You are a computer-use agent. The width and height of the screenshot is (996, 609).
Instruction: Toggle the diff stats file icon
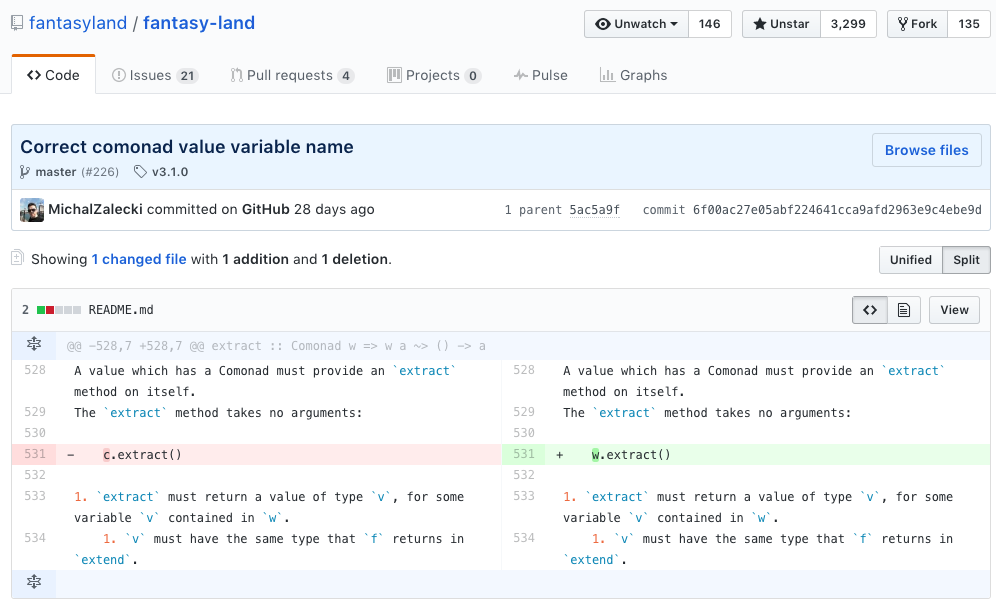[18, 258]
